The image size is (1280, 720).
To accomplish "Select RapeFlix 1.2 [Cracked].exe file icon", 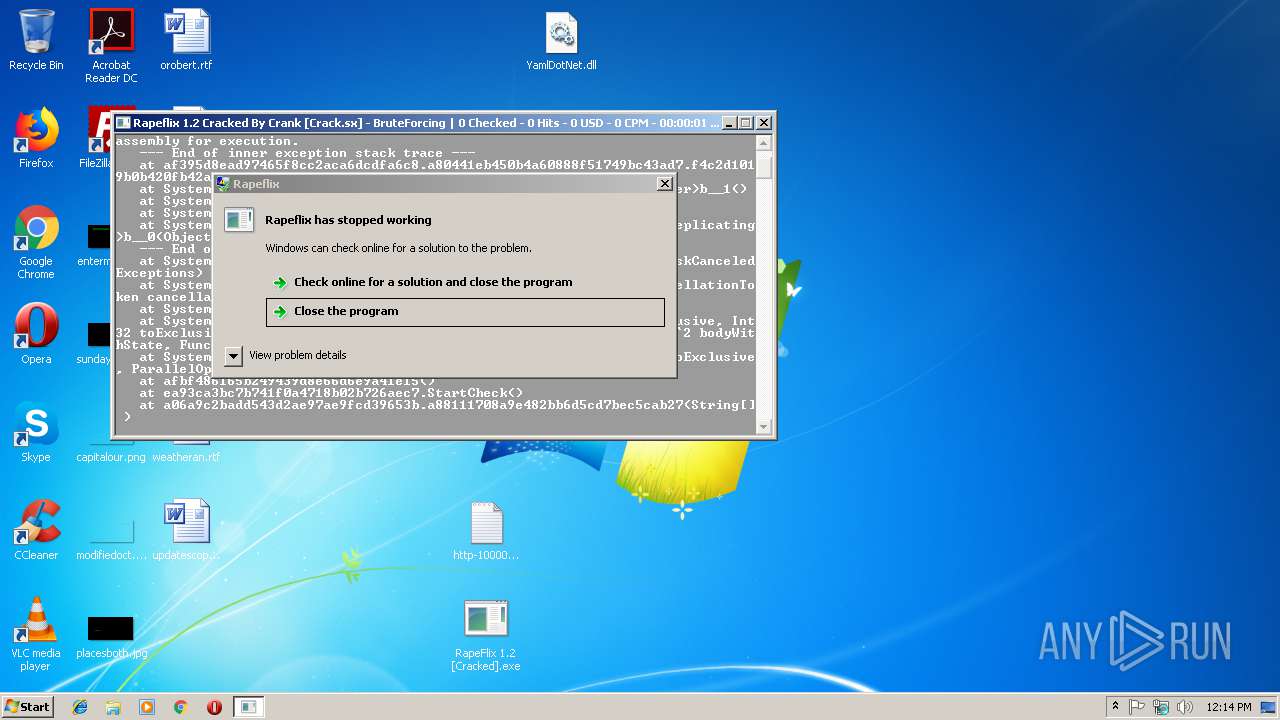I will point(486,635).
